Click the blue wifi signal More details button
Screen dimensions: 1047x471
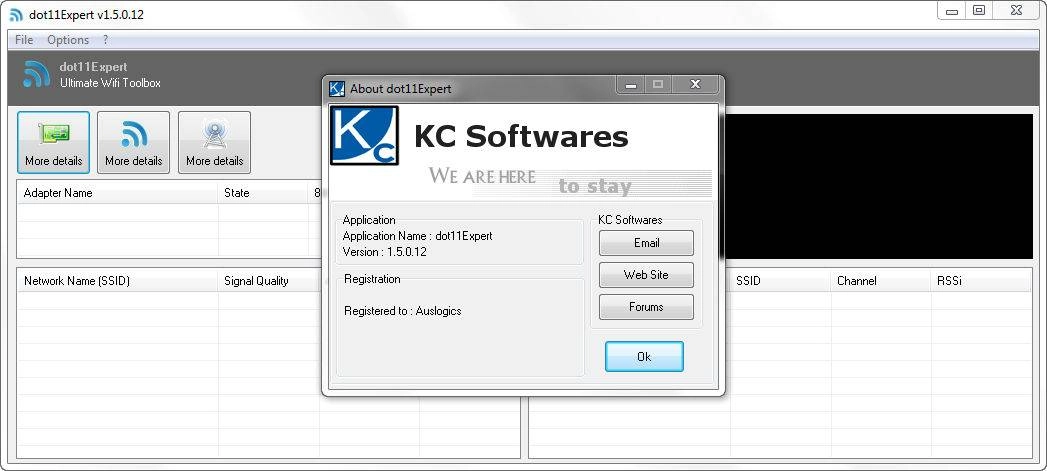pos(134,142)
